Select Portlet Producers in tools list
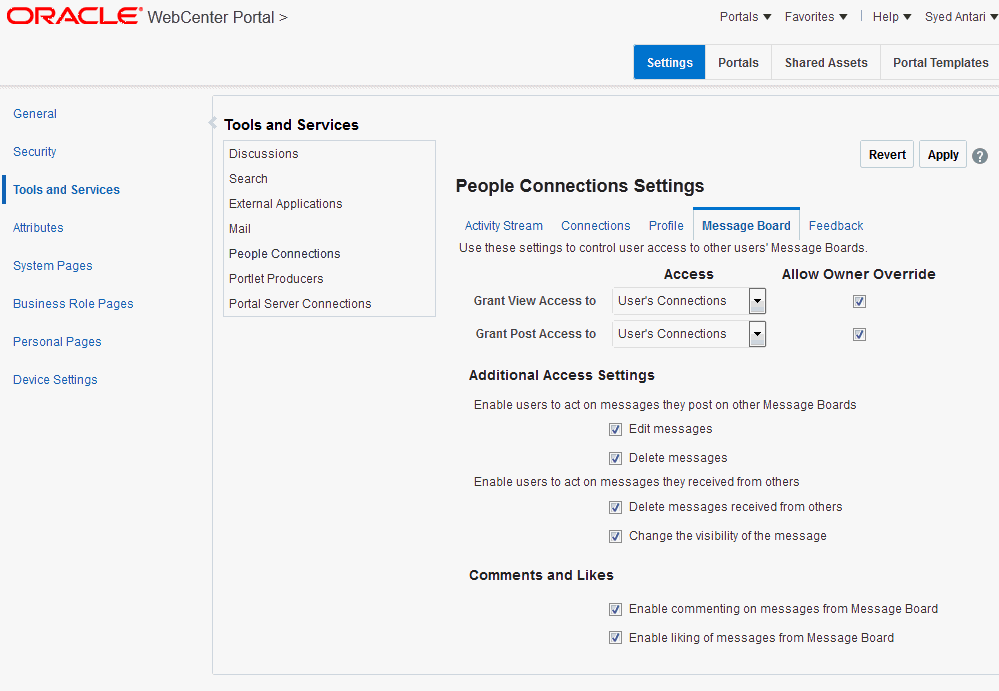The image size is (999, 691). click(329, 279)
